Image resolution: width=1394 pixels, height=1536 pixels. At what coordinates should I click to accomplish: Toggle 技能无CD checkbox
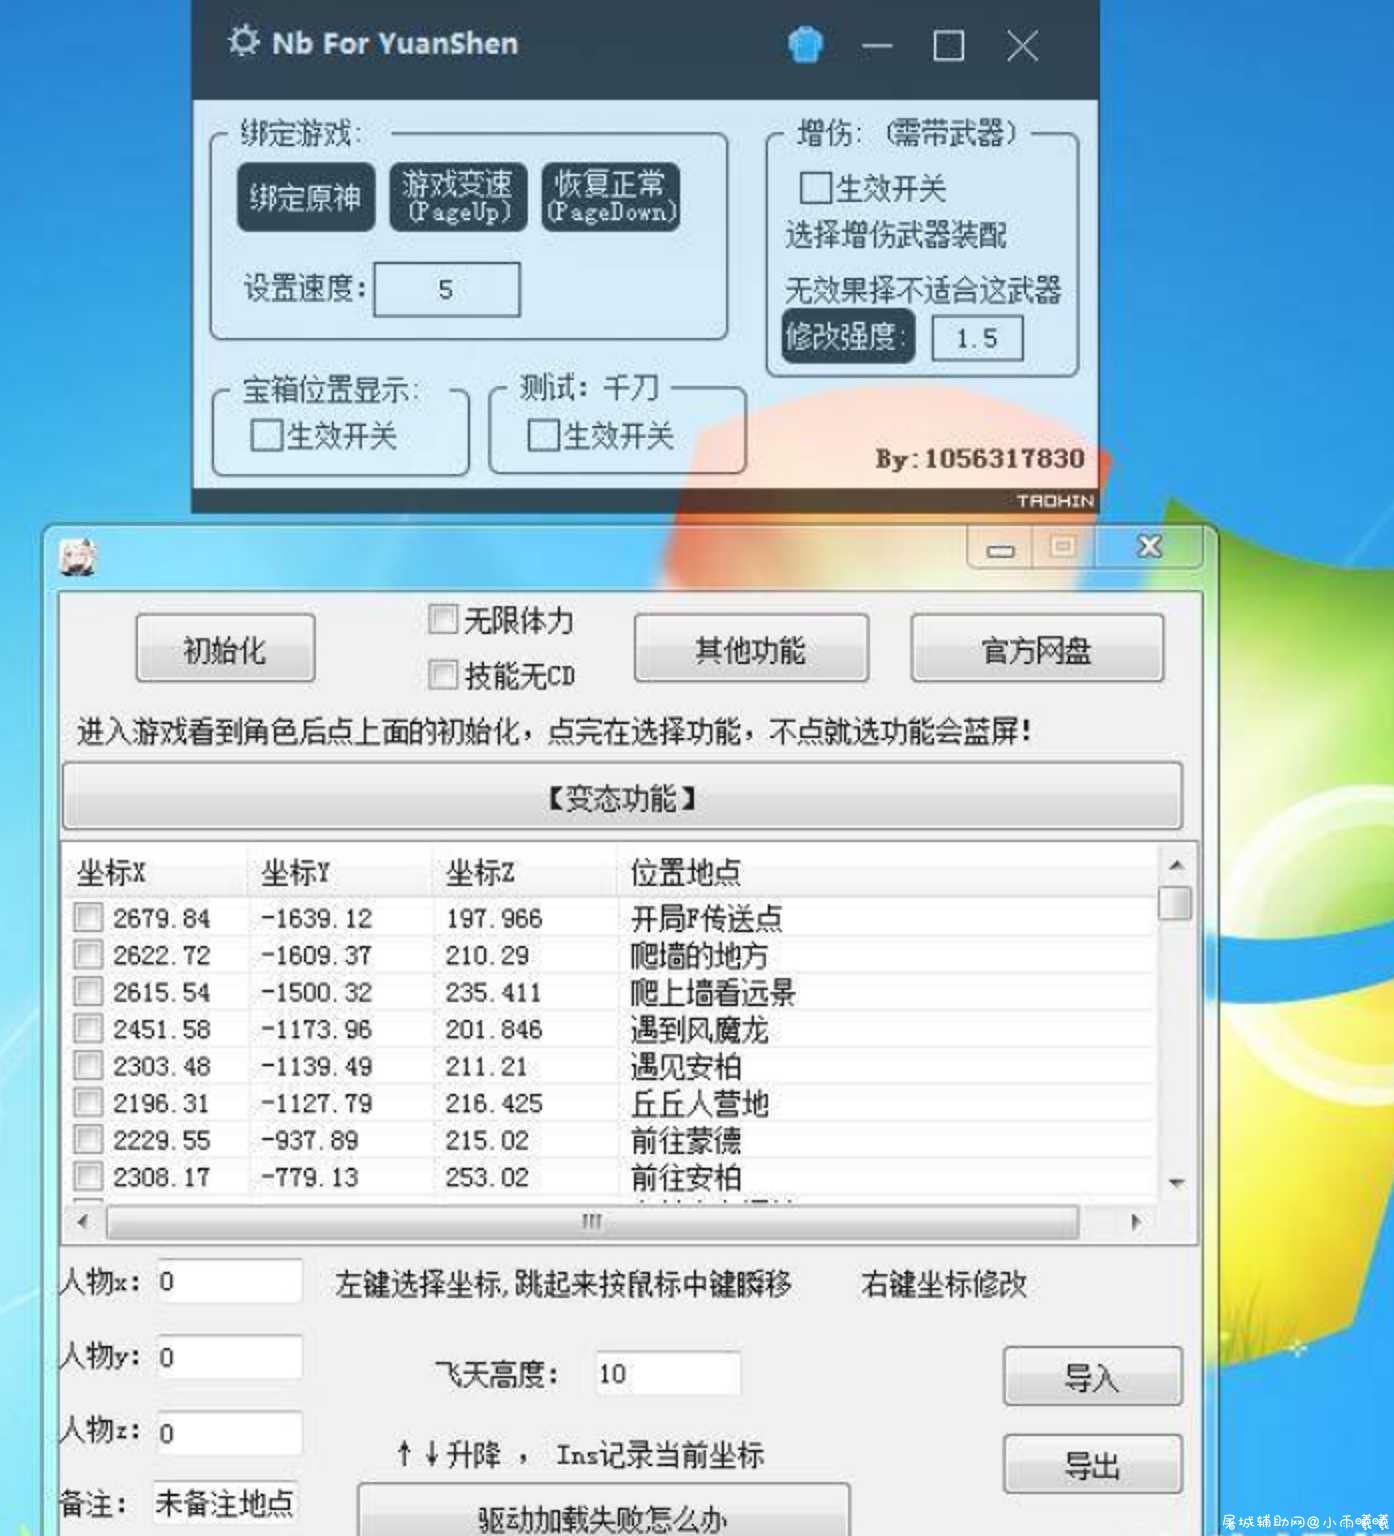pyautogui.click(x=443, y=675)
